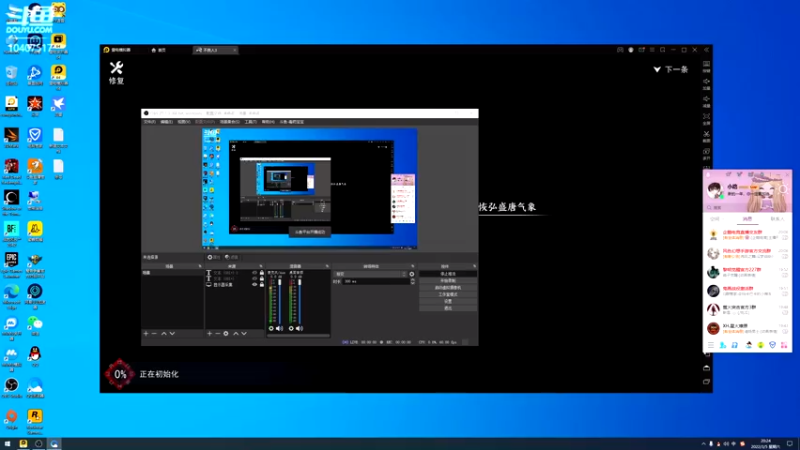Move source up with chevron
The width and height of the screenshot is (800, 450).
click(236, 334)
